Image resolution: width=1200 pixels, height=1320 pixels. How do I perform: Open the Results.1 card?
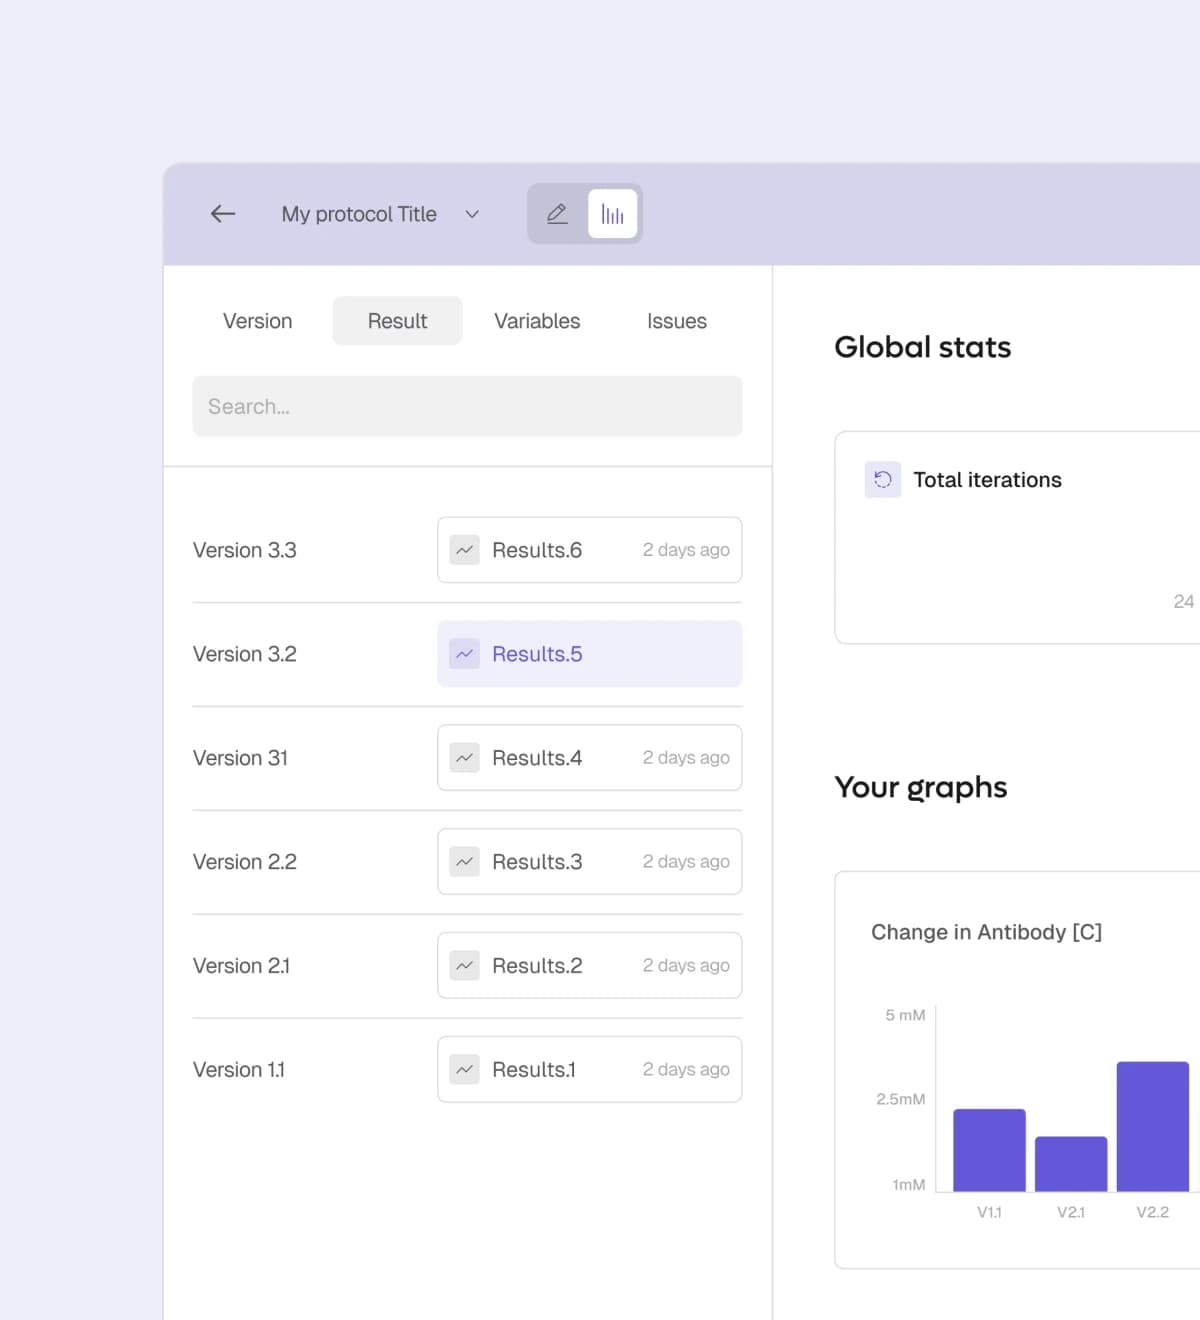coord(590,1070)
